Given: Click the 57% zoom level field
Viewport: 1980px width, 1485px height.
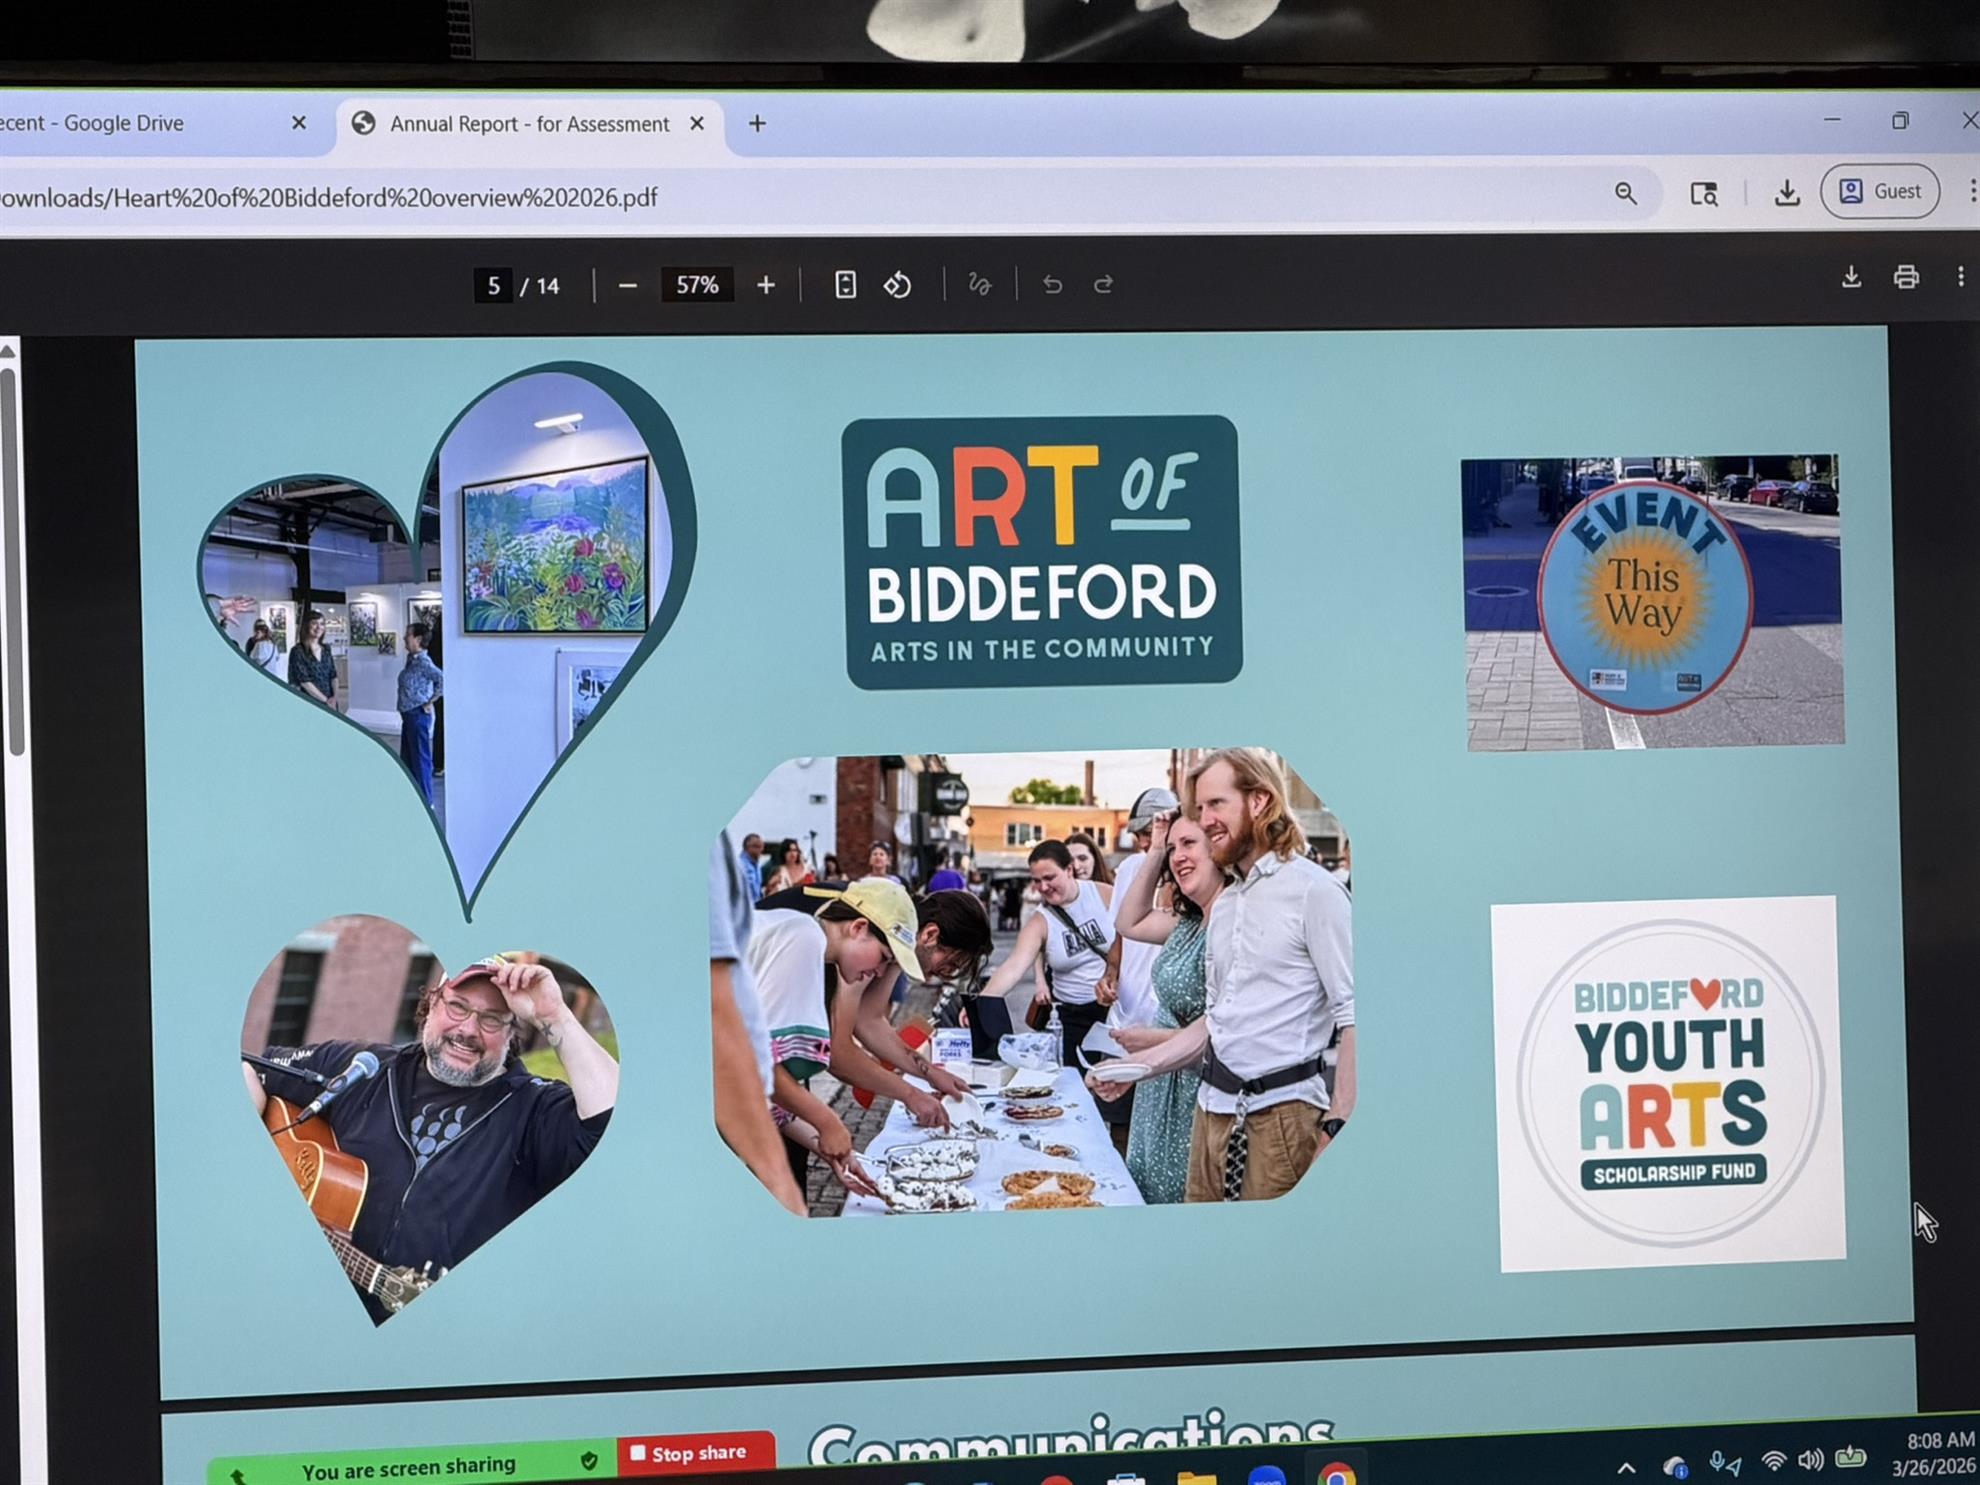Looking at the screenshot, I should click(x=697, y=285).
